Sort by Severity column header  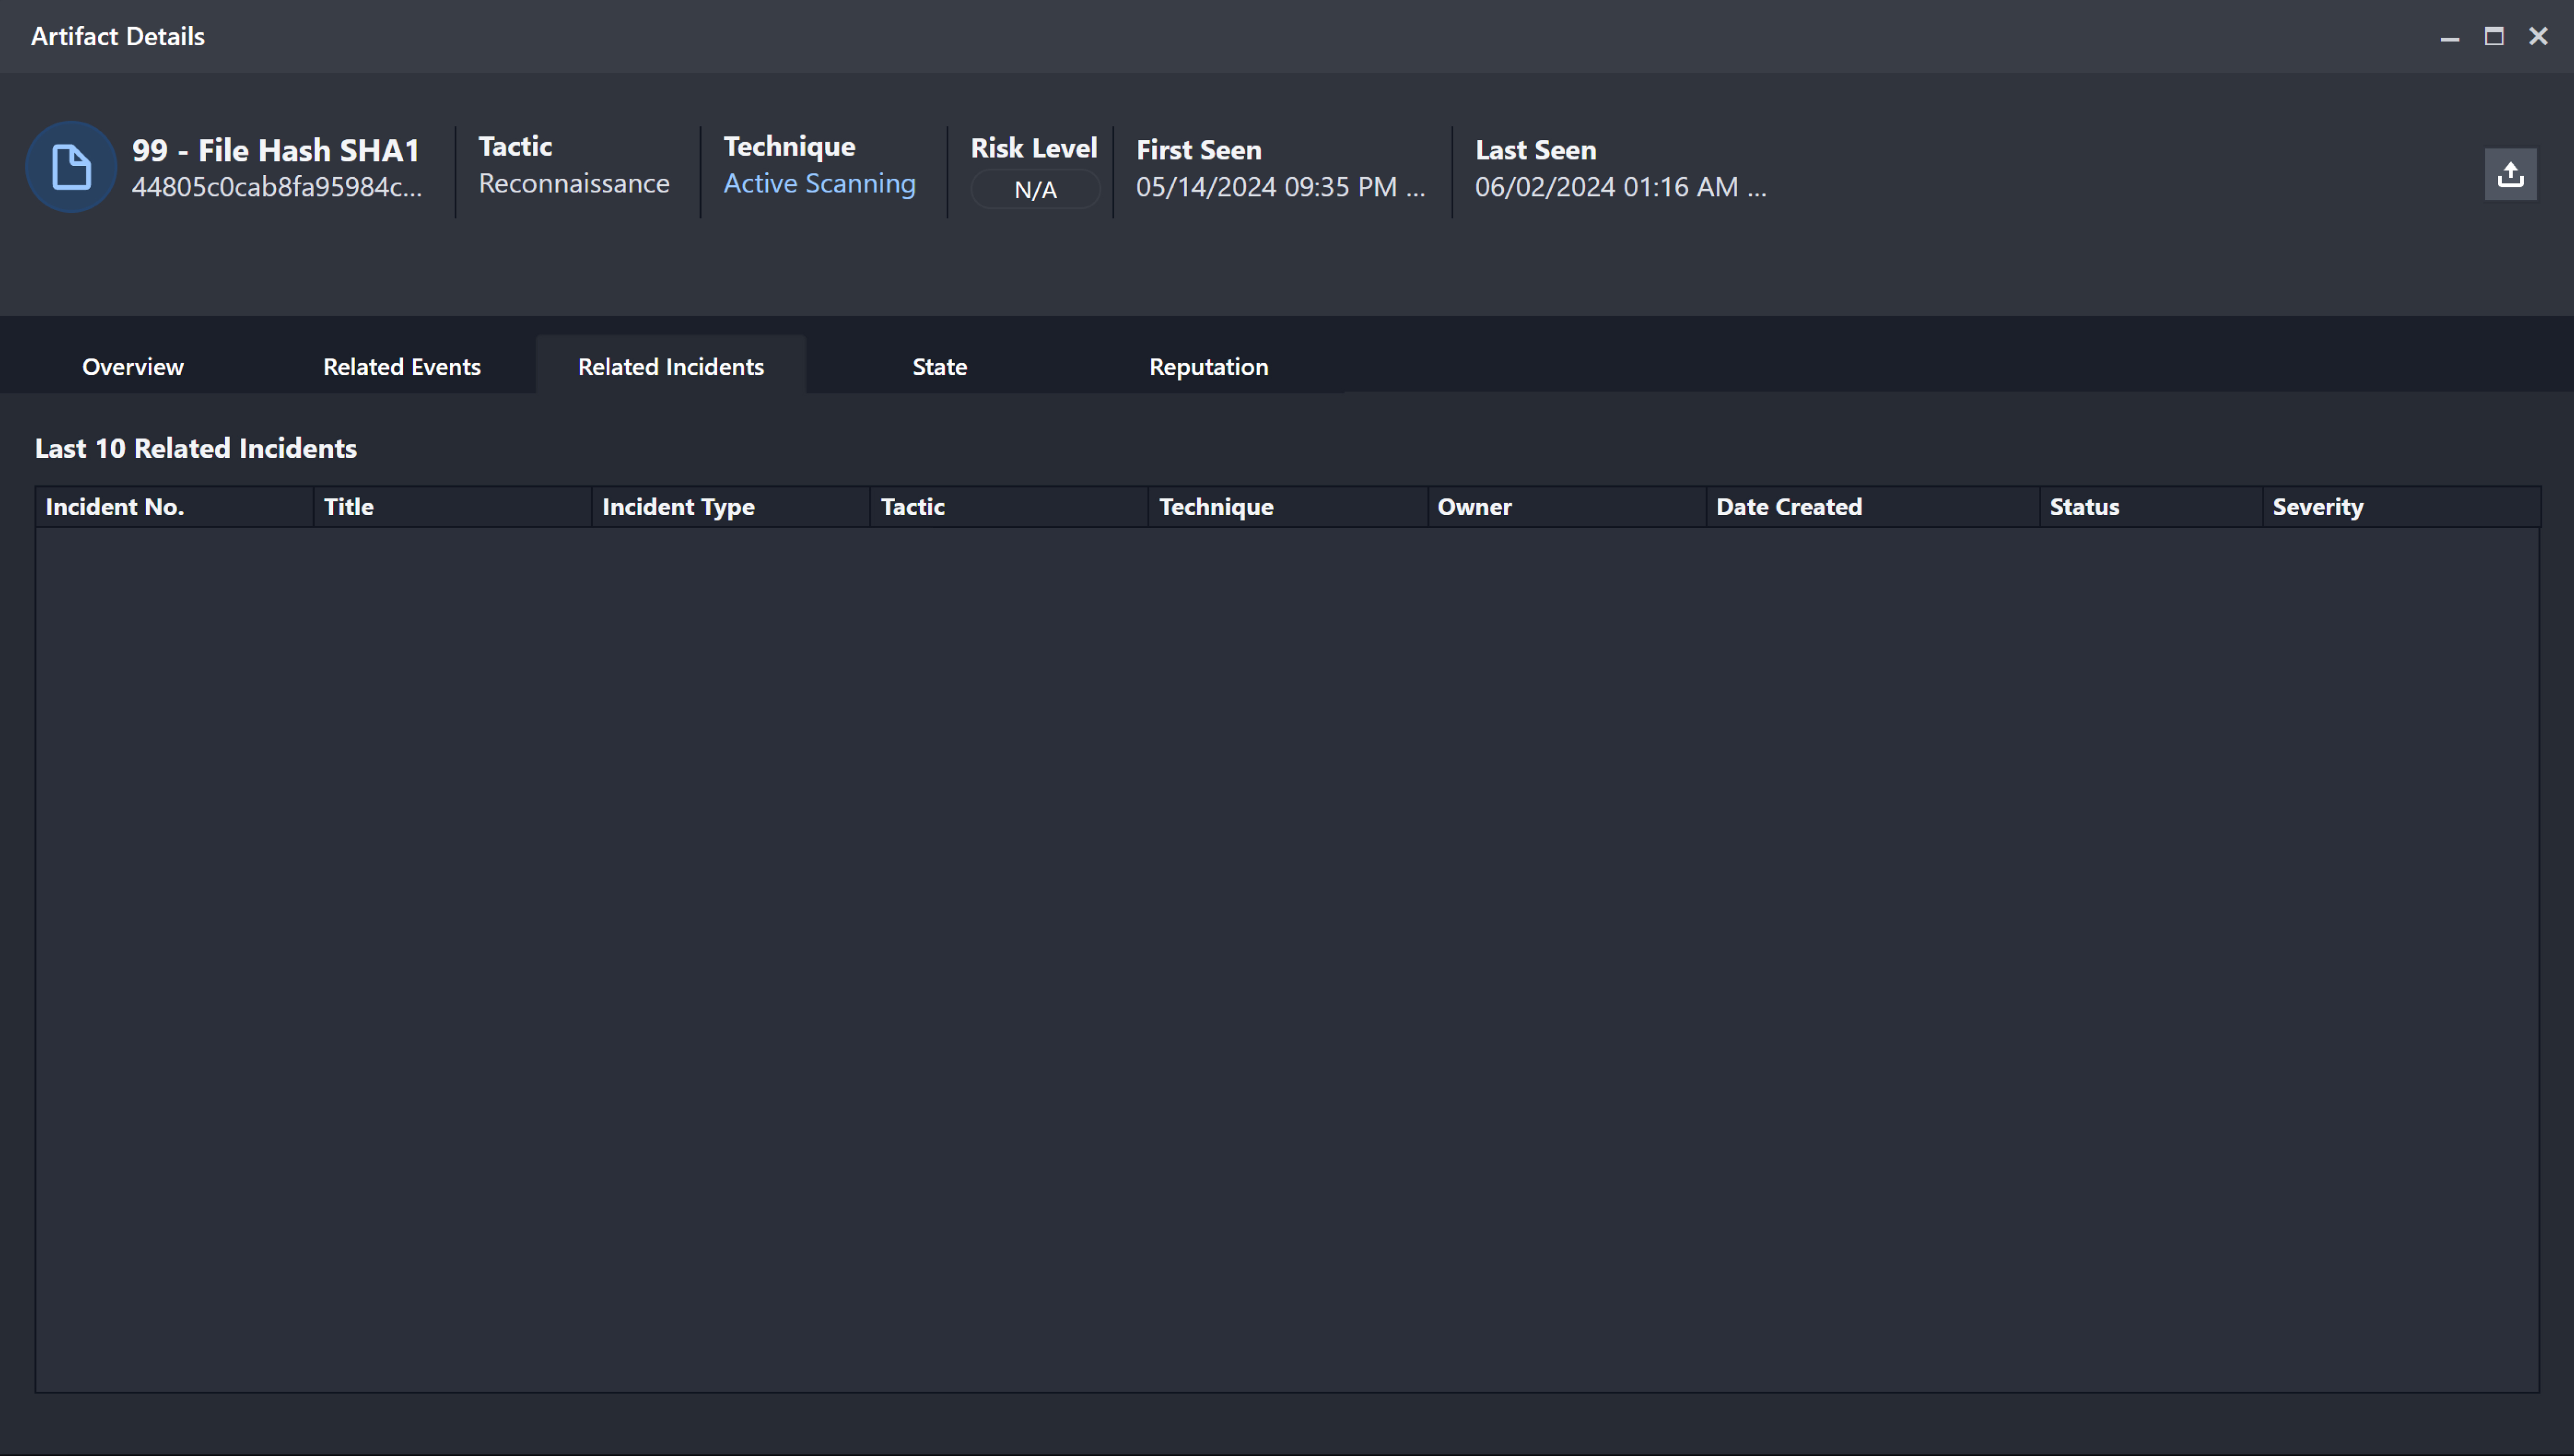click(2318, 507)
